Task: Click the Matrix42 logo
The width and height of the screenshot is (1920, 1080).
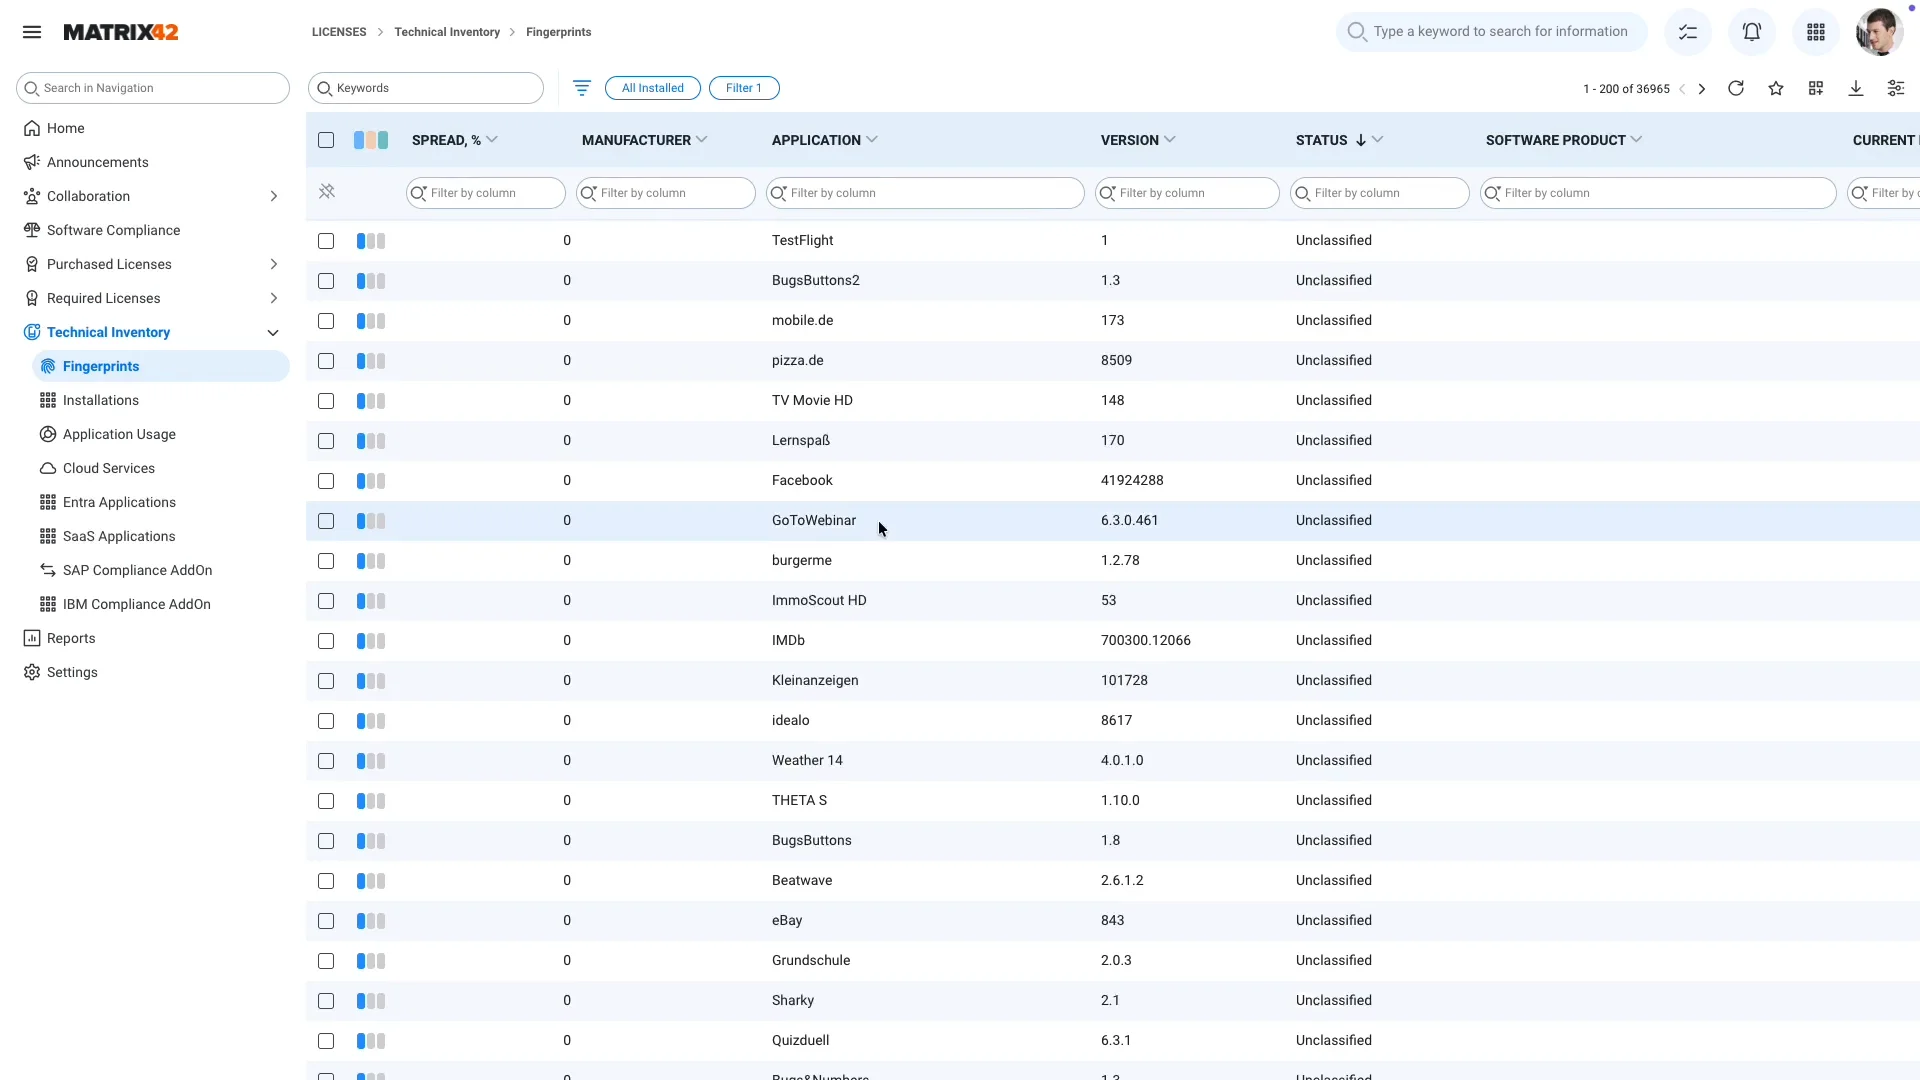Action: coord(121,32)
